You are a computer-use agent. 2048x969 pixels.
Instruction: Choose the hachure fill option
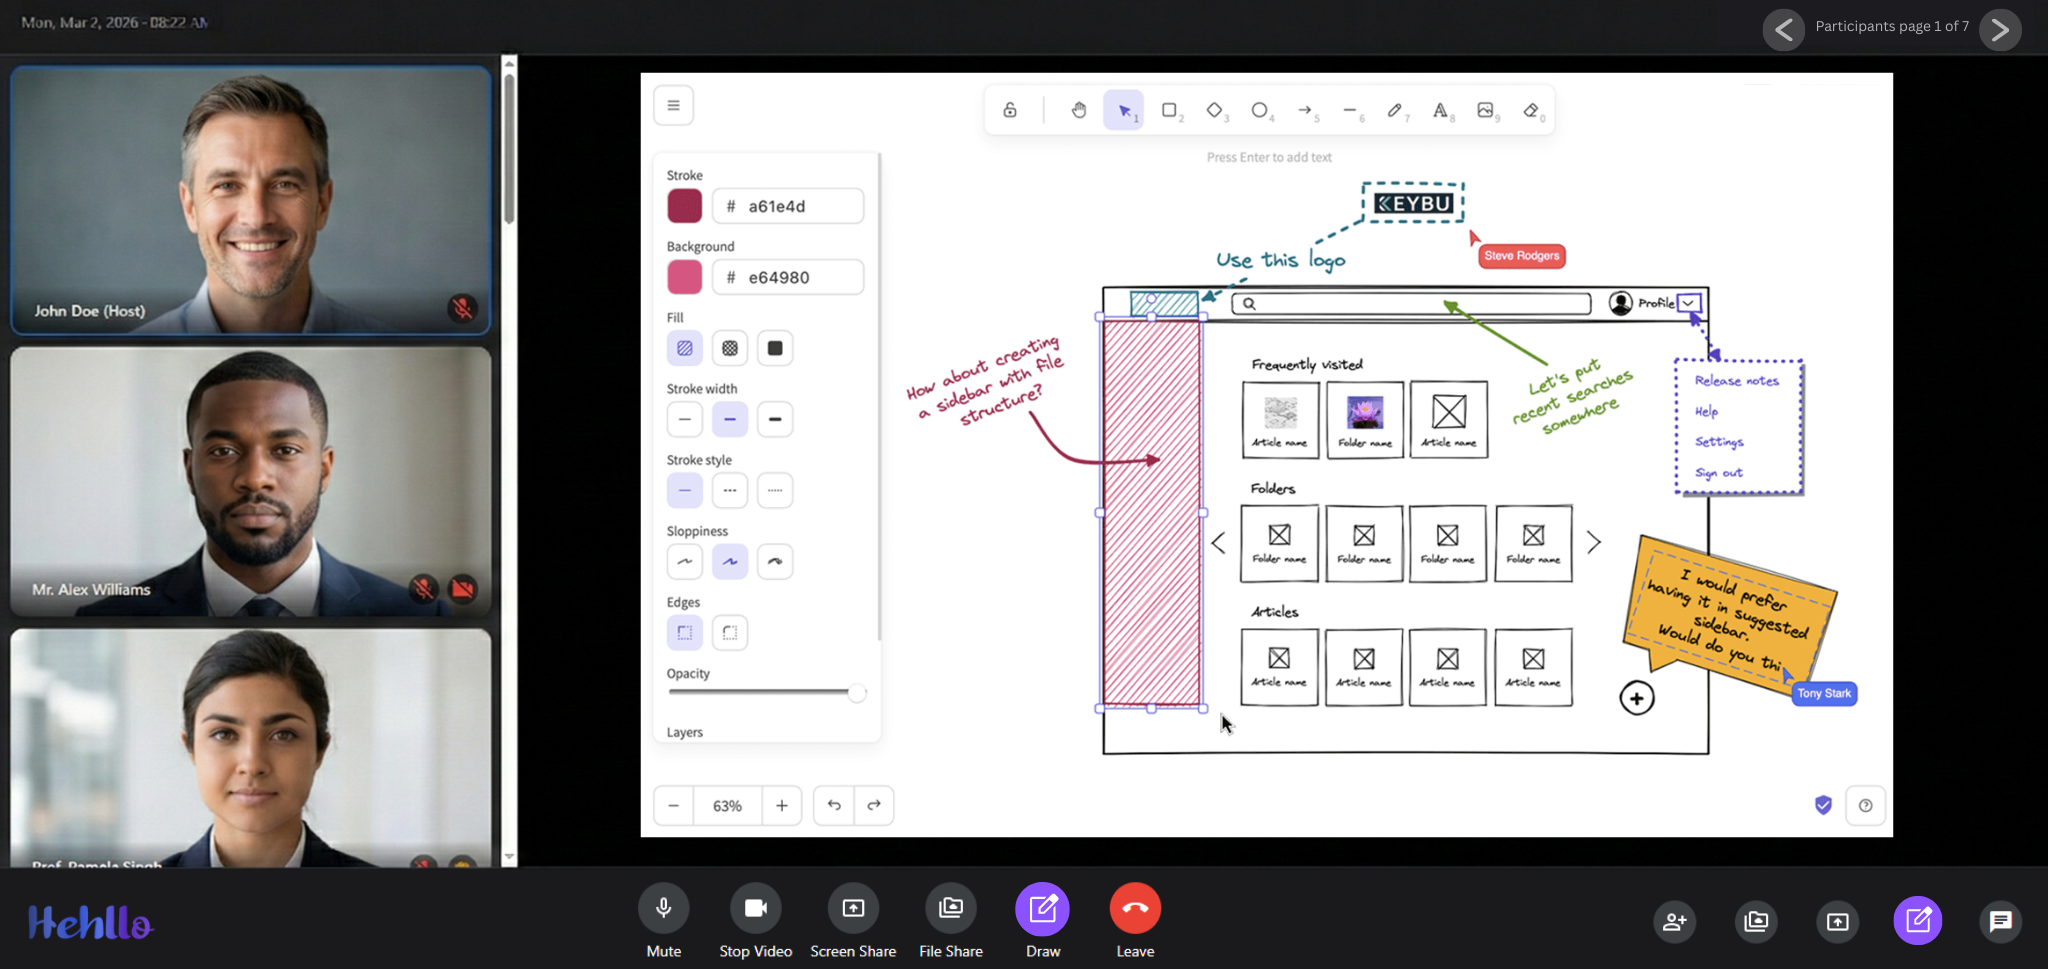point(685,348)
